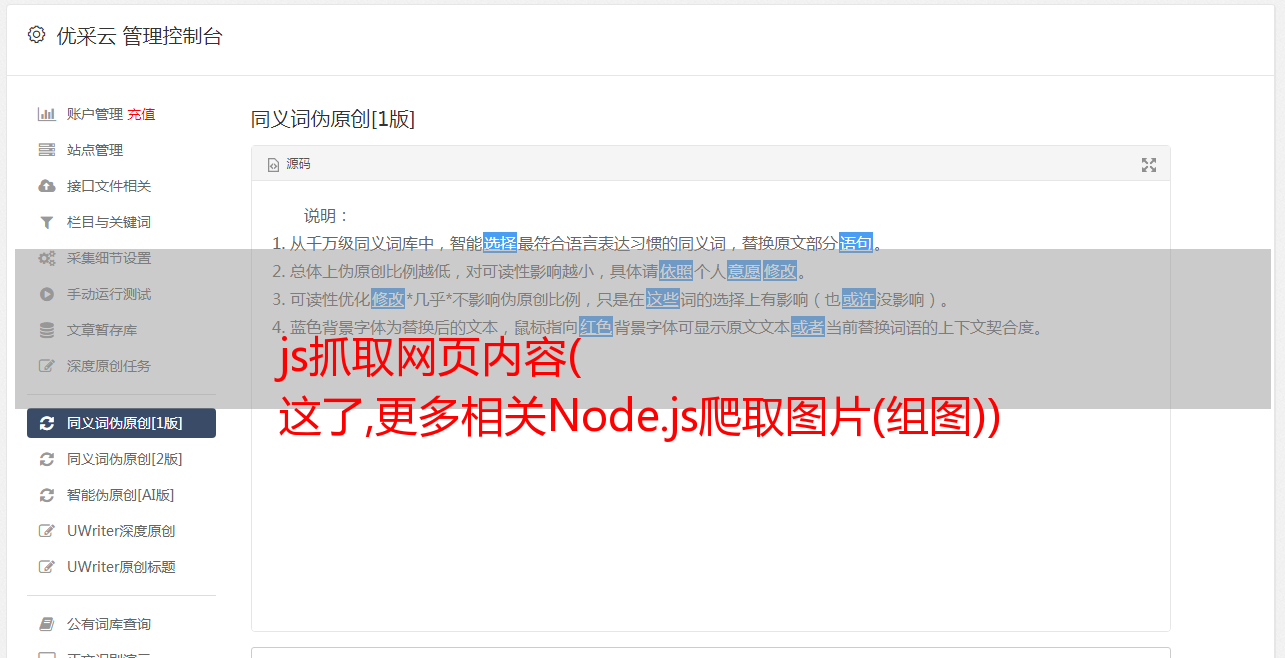Click the highlighted word 红色 in line four
The image size is (1285, 658).
coord(596,327)
